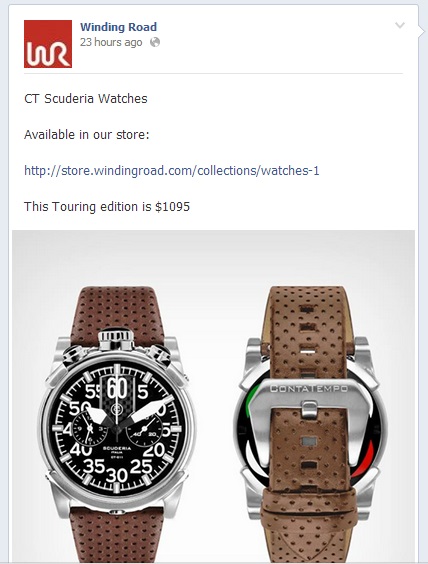Screen dimensions: 428x564
Task: Open the Winding Road logo avatar
Action: (48, 44)
